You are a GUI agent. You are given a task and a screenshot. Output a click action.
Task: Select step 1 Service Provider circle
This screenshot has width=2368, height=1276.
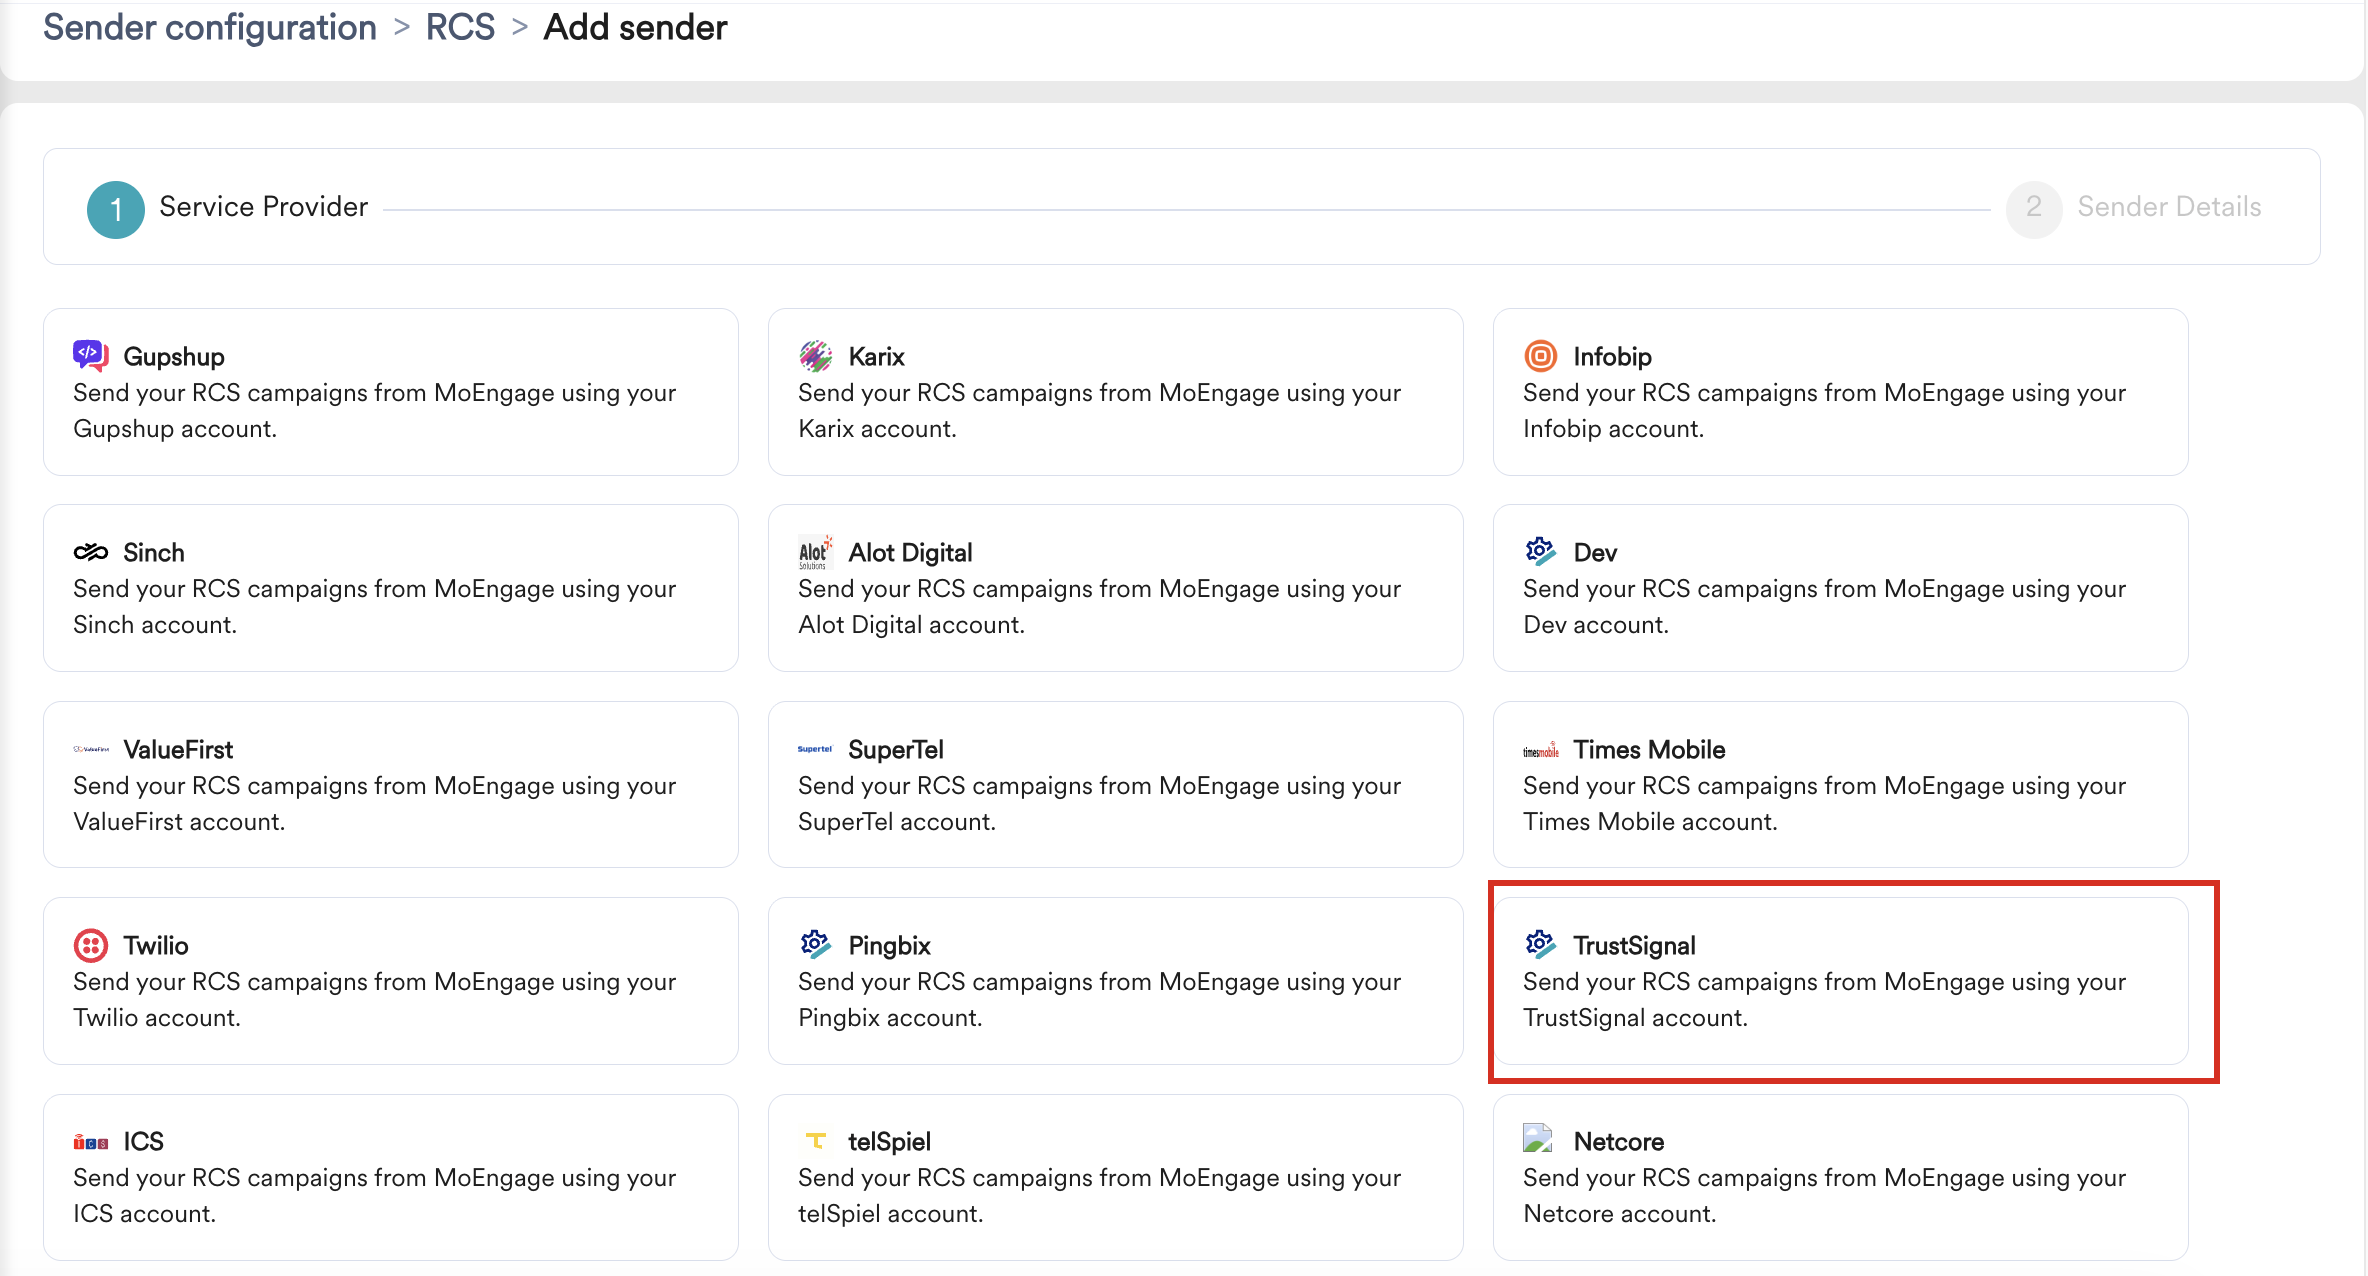coord(116,209)
